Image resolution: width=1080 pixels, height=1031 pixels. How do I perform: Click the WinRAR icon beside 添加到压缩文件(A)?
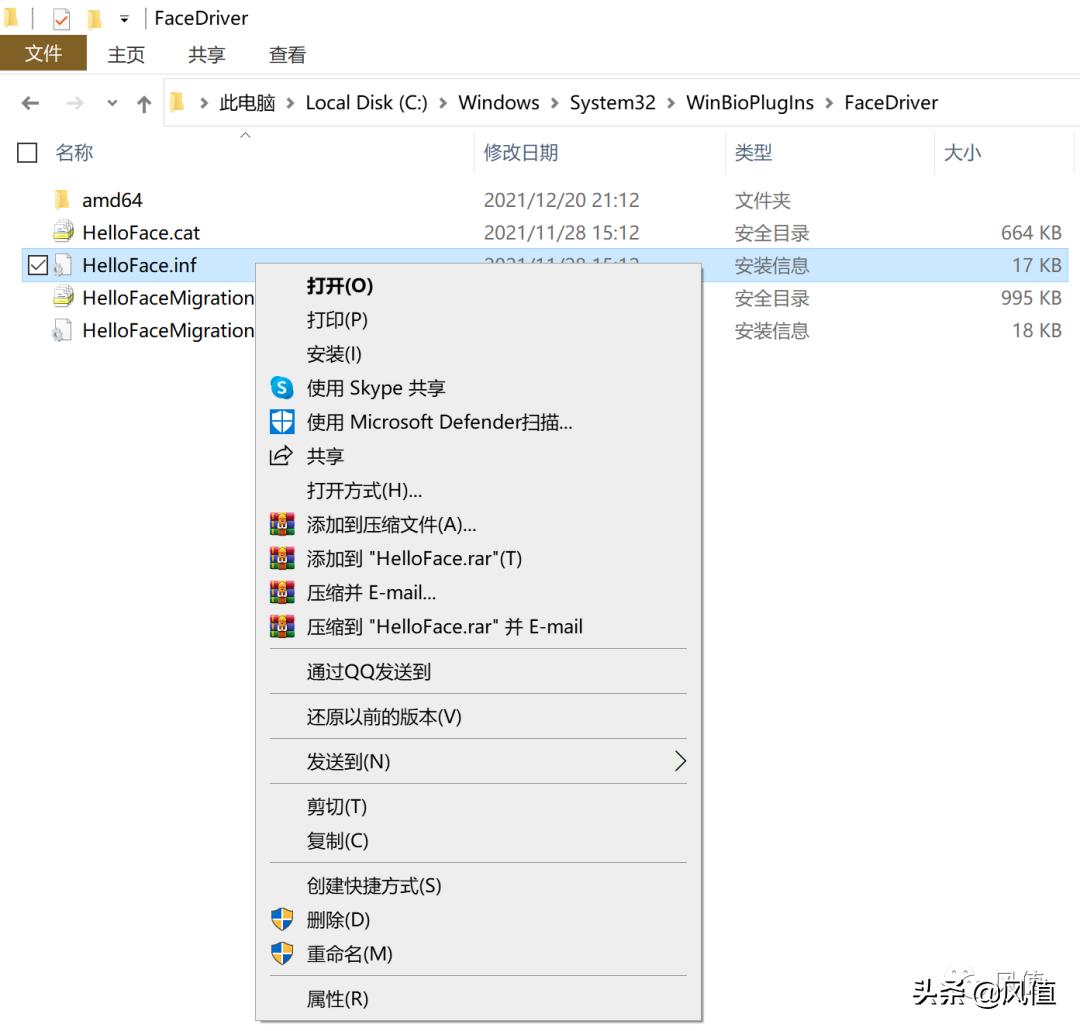(283, 524)
